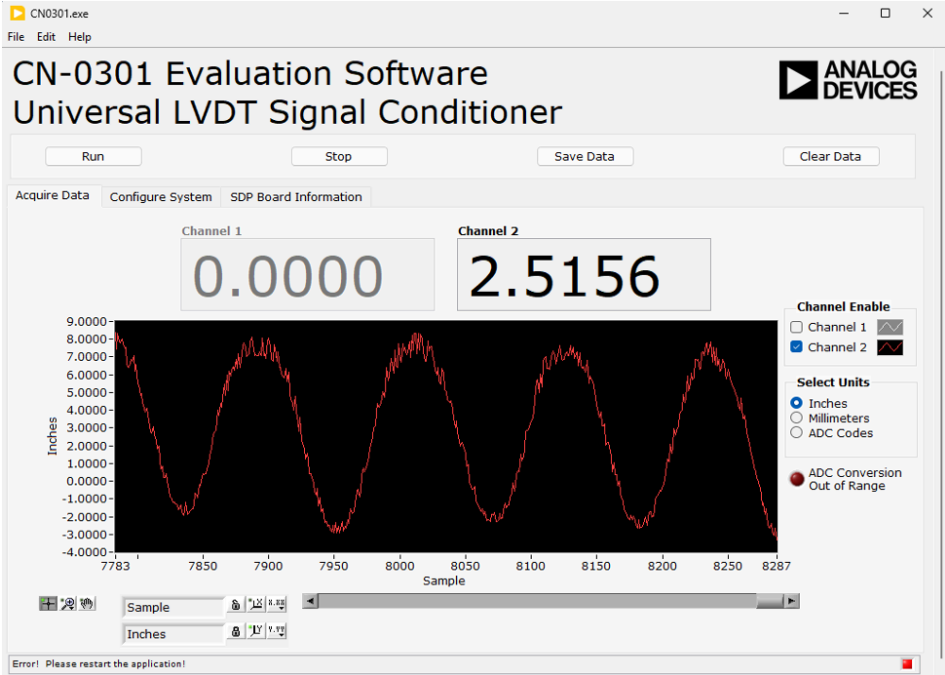The width and height of the screenshot is (945, 675).
Task: Click the X axis maximum value 8287
Action: tap(776, 566)
